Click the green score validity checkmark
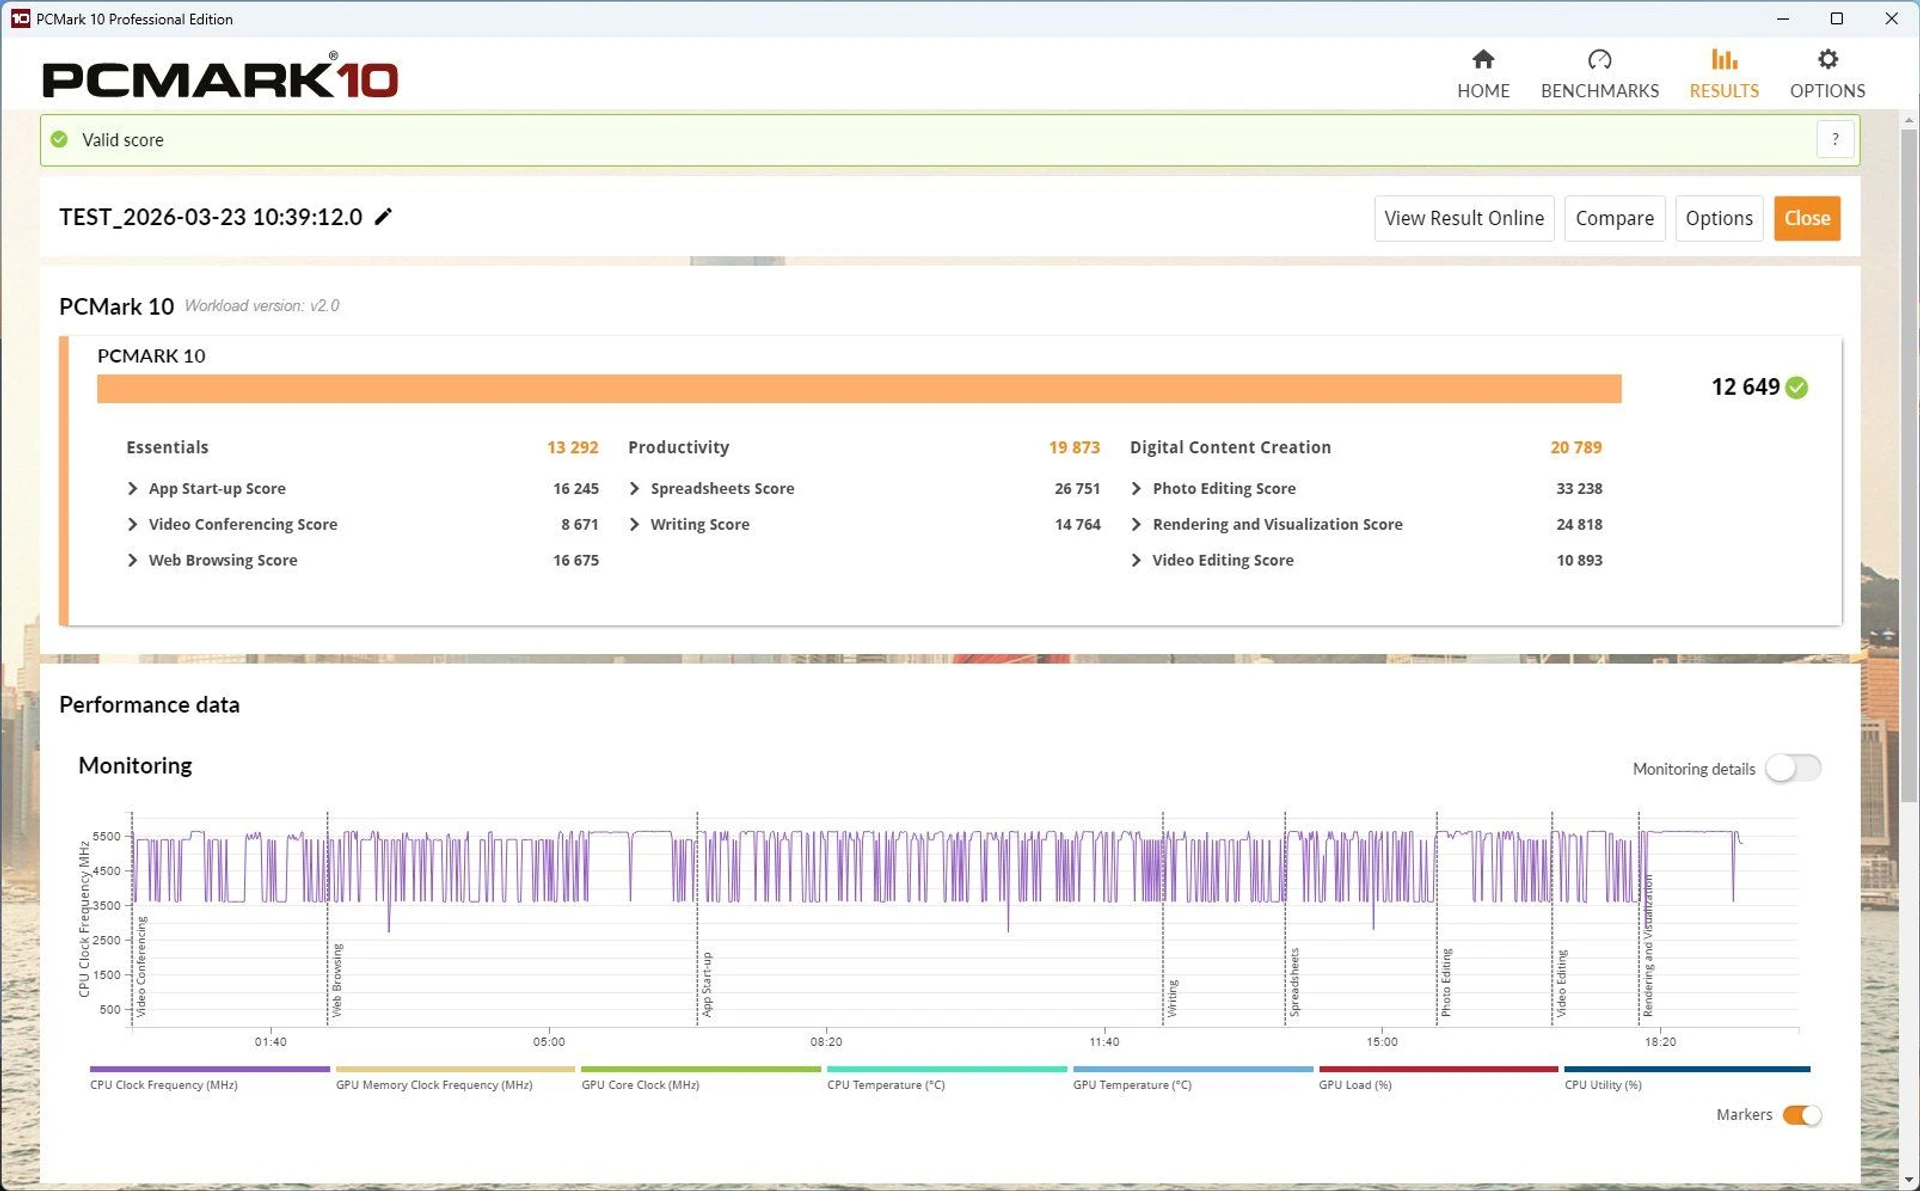 tap(1797, 387)
